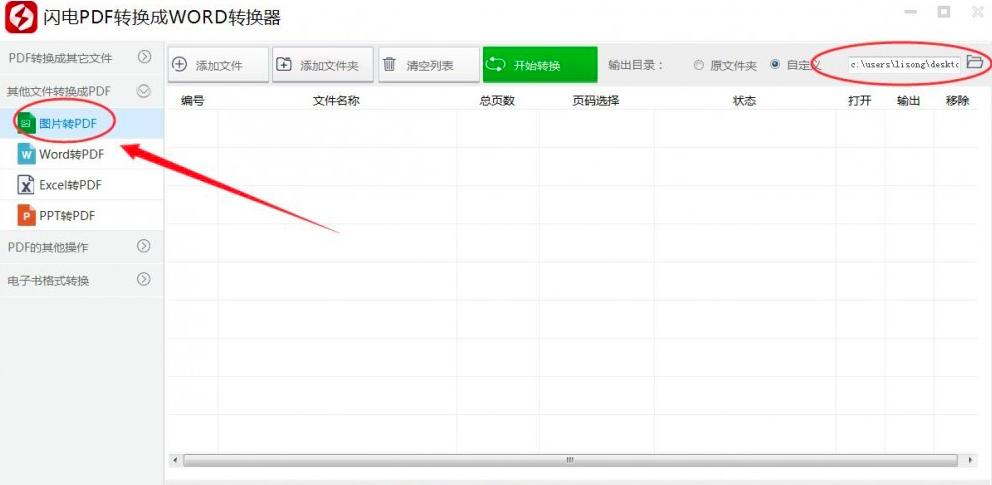
Task: Click the 页码选择 column header
Action: [596, 101]
